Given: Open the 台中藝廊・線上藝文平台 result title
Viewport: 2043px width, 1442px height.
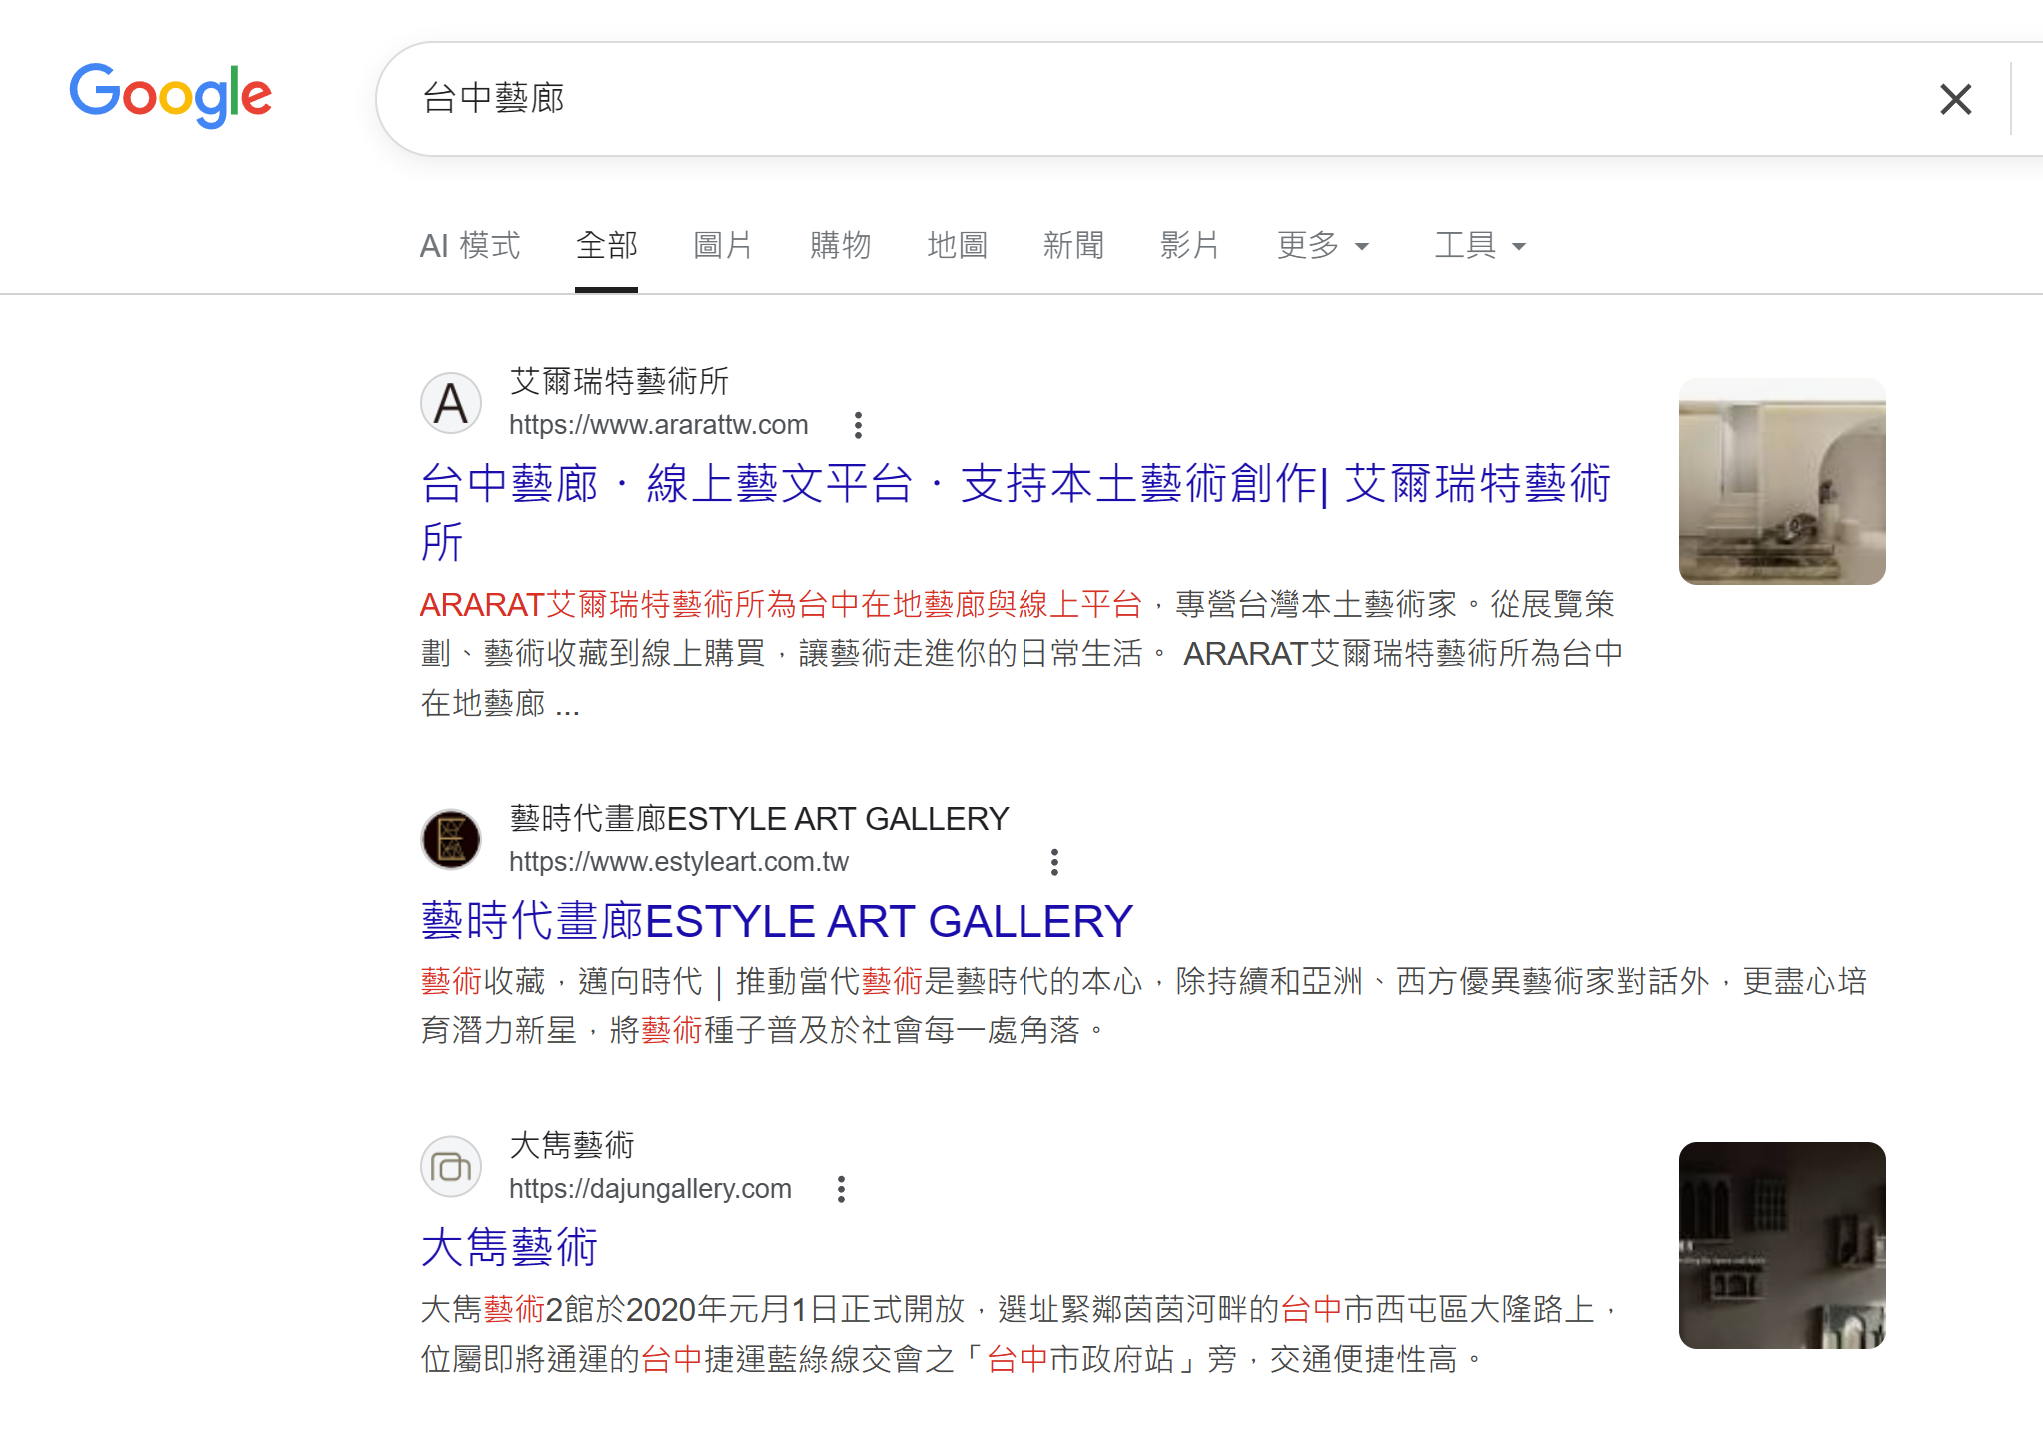Looking at the screenshot, I should coord(1015,485).
